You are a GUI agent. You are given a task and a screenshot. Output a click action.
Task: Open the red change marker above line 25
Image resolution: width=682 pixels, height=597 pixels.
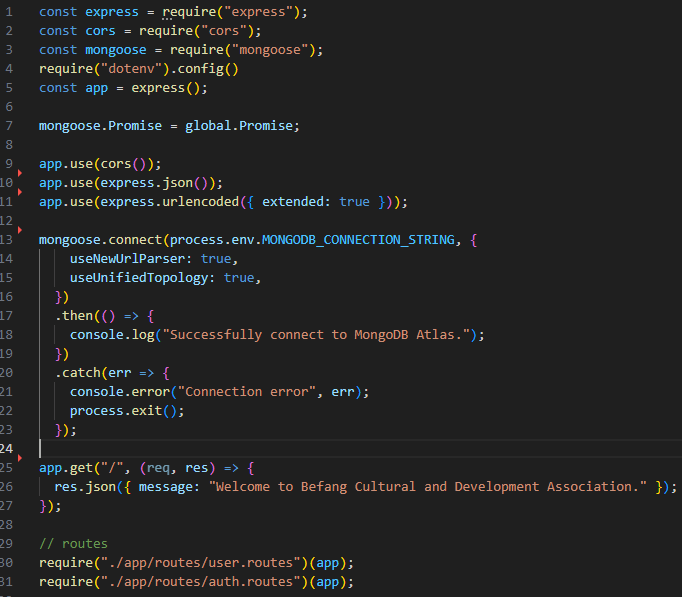[20, 458]
